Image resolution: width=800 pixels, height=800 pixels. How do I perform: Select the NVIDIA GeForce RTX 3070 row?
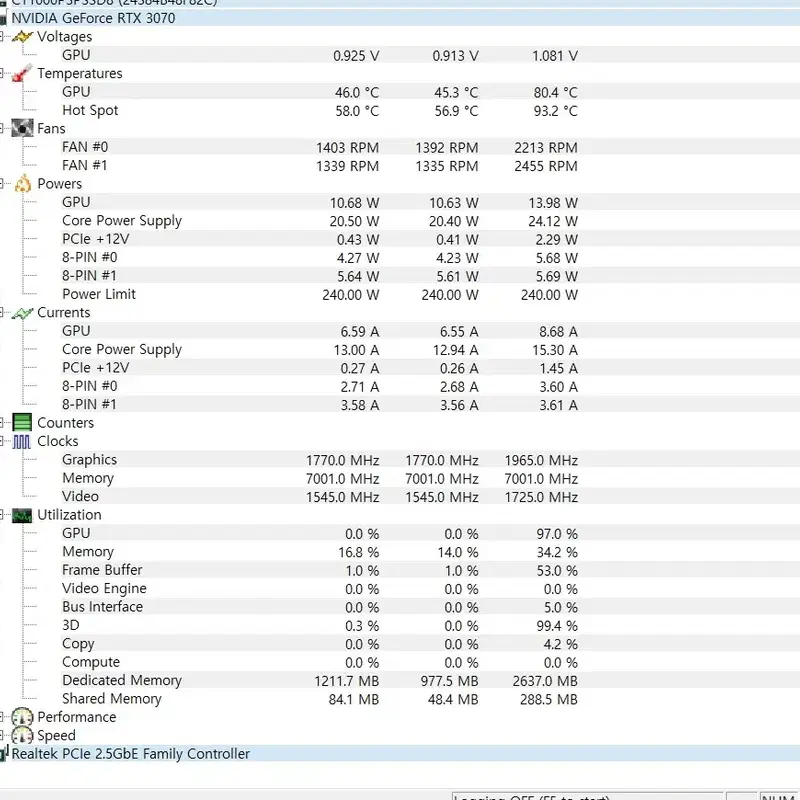coord(400,18)
